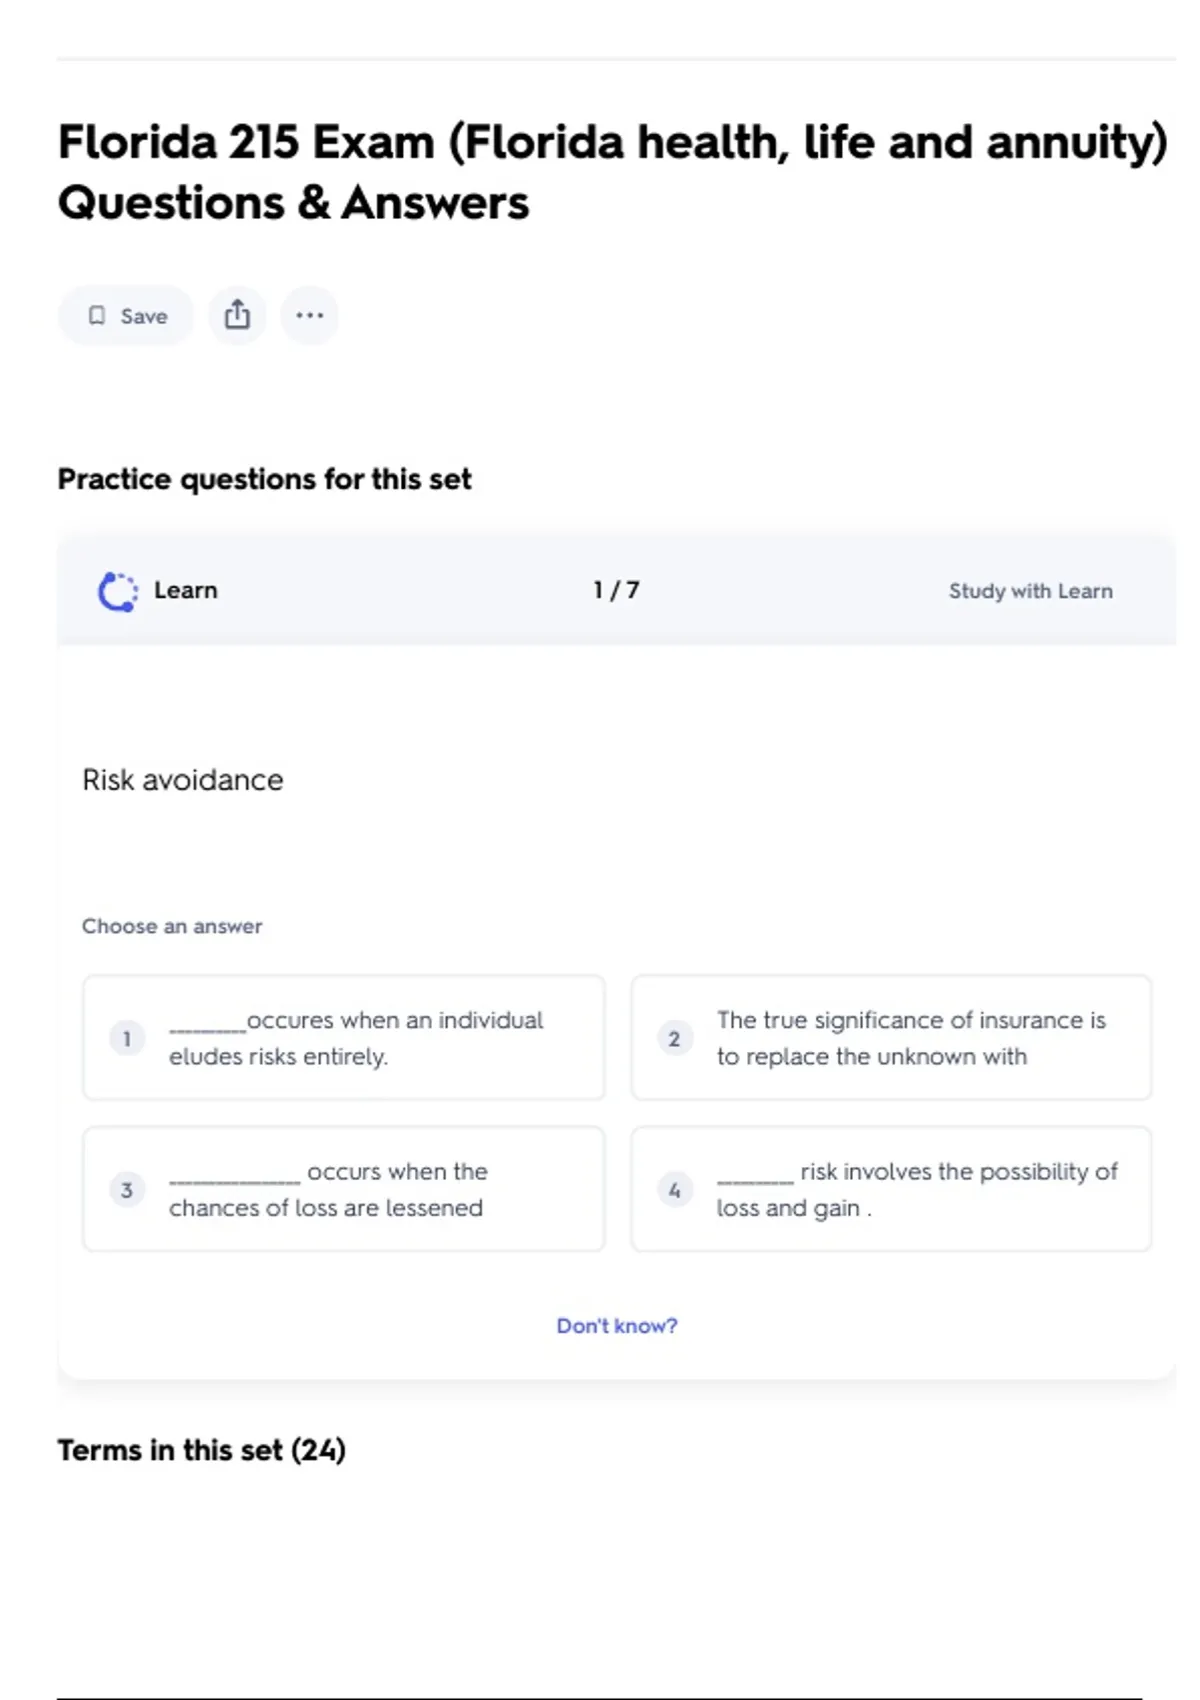Screen dimensions: 1200x1700
Task: Select the Learn mode label
Action: pyautogui.click(x=185, y=590)
